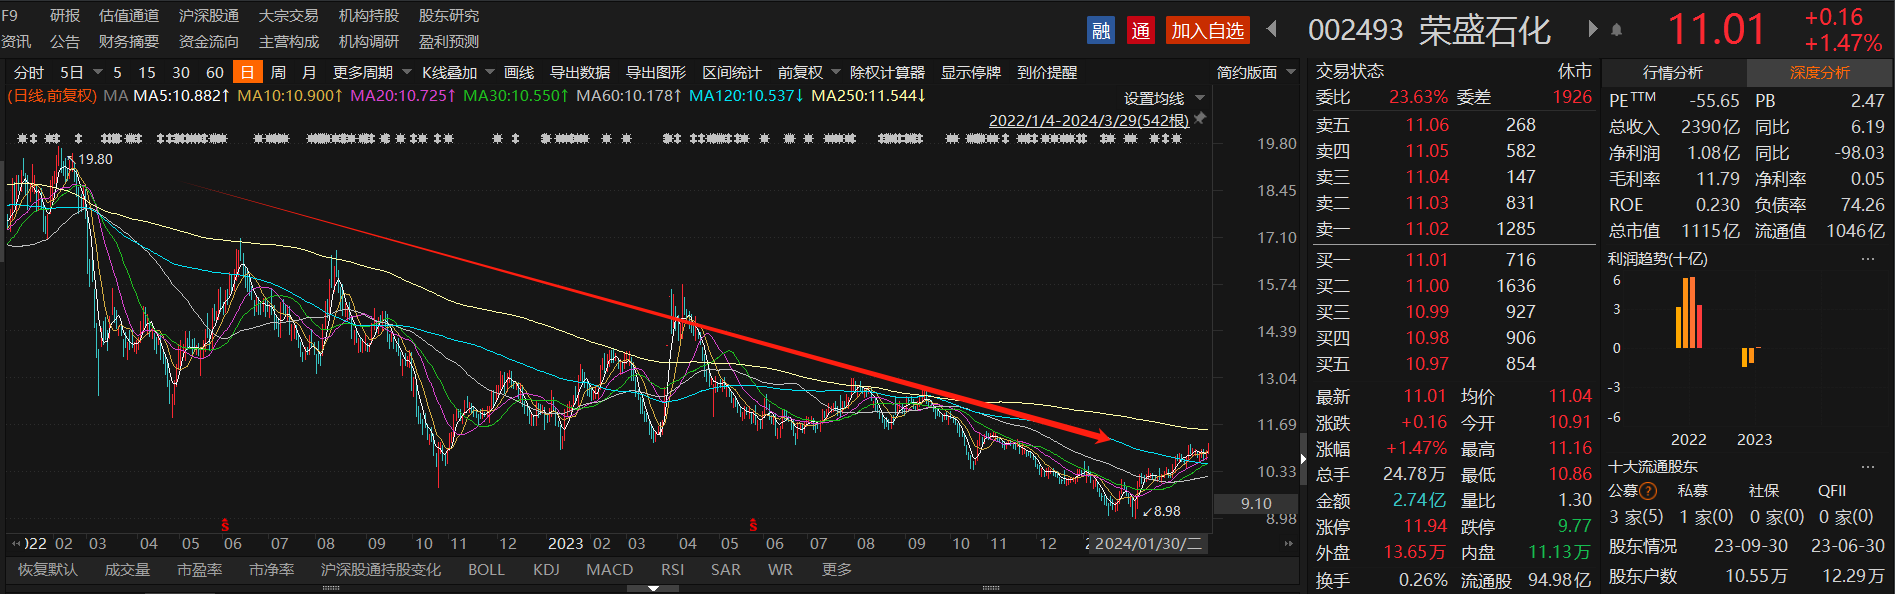Click the red 通 stock connect badge
Screen dimensions: 1895x594
(1141, 31)
